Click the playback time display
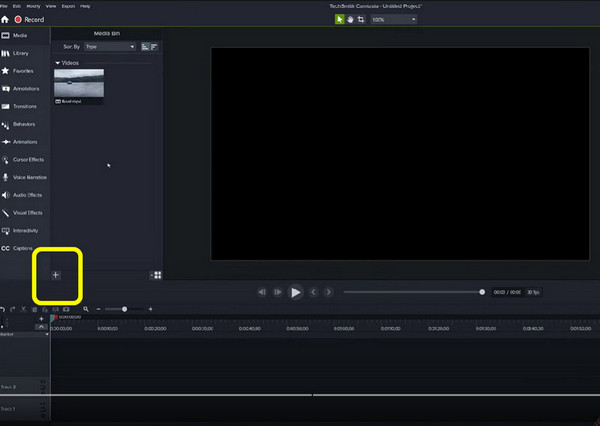Viewport: 600px width, 426px height. (x=507, y=292)
